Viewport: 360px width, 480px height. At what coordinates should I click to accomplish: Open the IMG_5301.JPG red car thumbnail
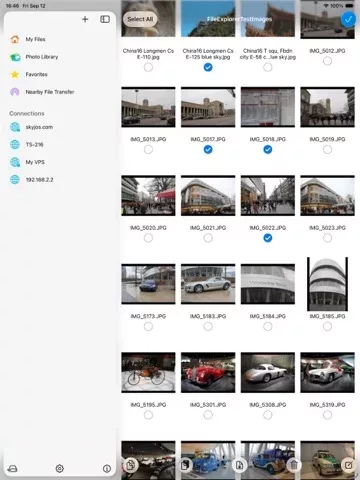pyautogui.click(x=208, y=372)
